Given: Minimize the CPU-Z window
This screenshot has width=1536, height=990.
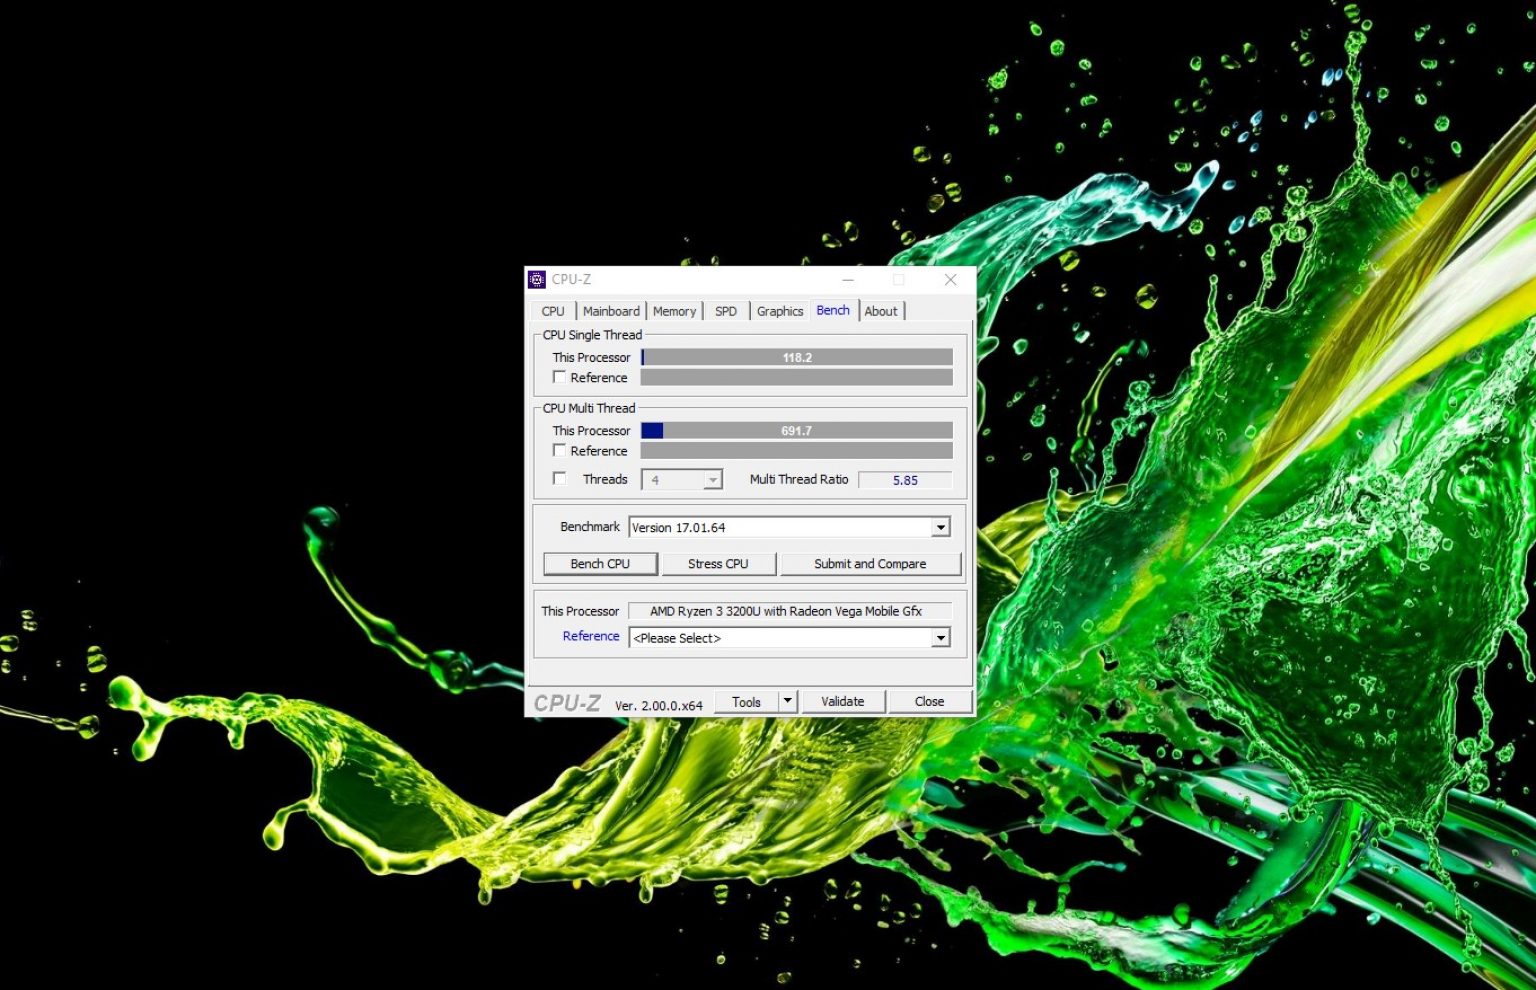Looking at the screenshot, I should 848,280.
